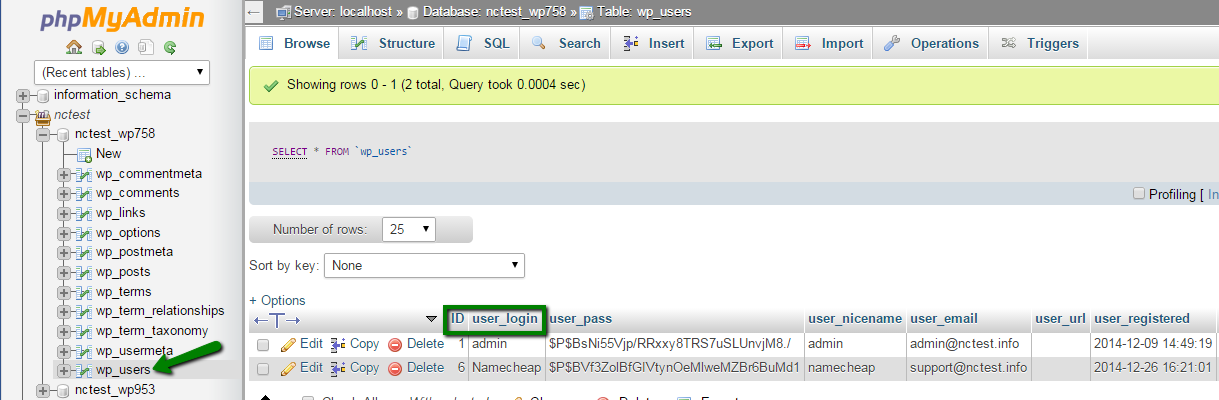Open the Sort by key dropdown
Screen dimensions: 1219x400
427,266
